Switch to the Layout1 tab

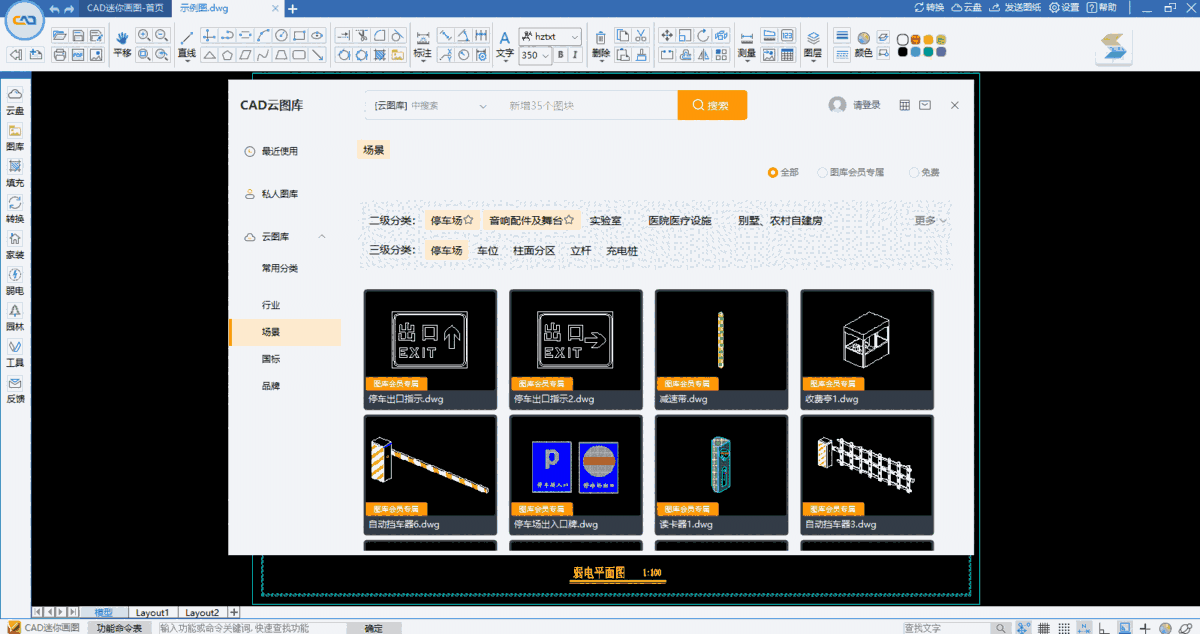pyautogui.click(x=153, y=612)
